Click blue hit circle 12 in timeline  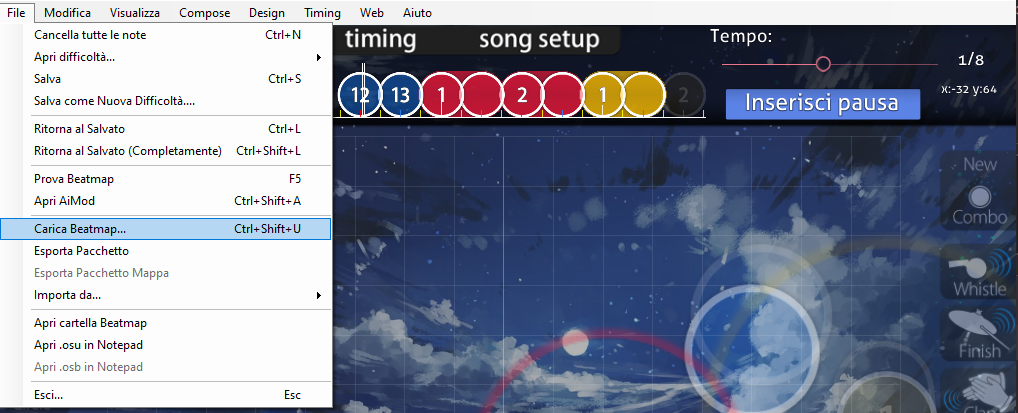pyautogui.click(x=359, y=95)
